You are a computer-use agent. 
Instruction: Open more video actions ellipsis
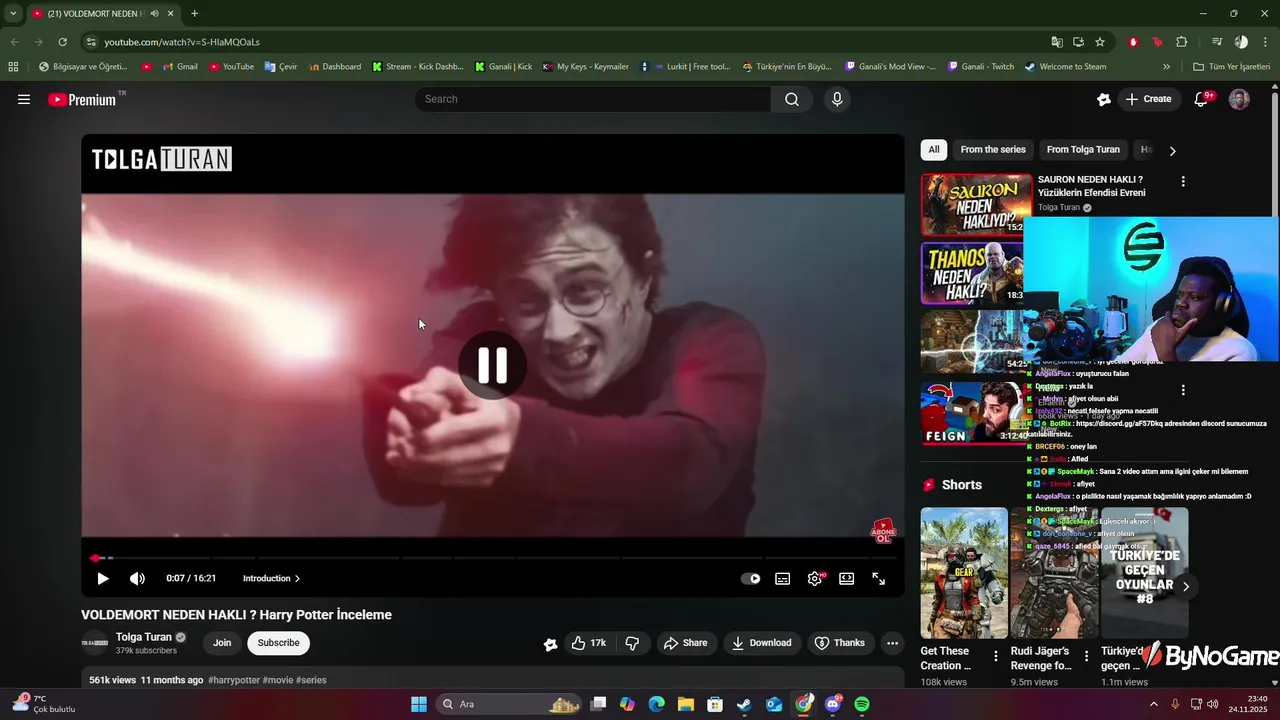[x=893, y=643]
